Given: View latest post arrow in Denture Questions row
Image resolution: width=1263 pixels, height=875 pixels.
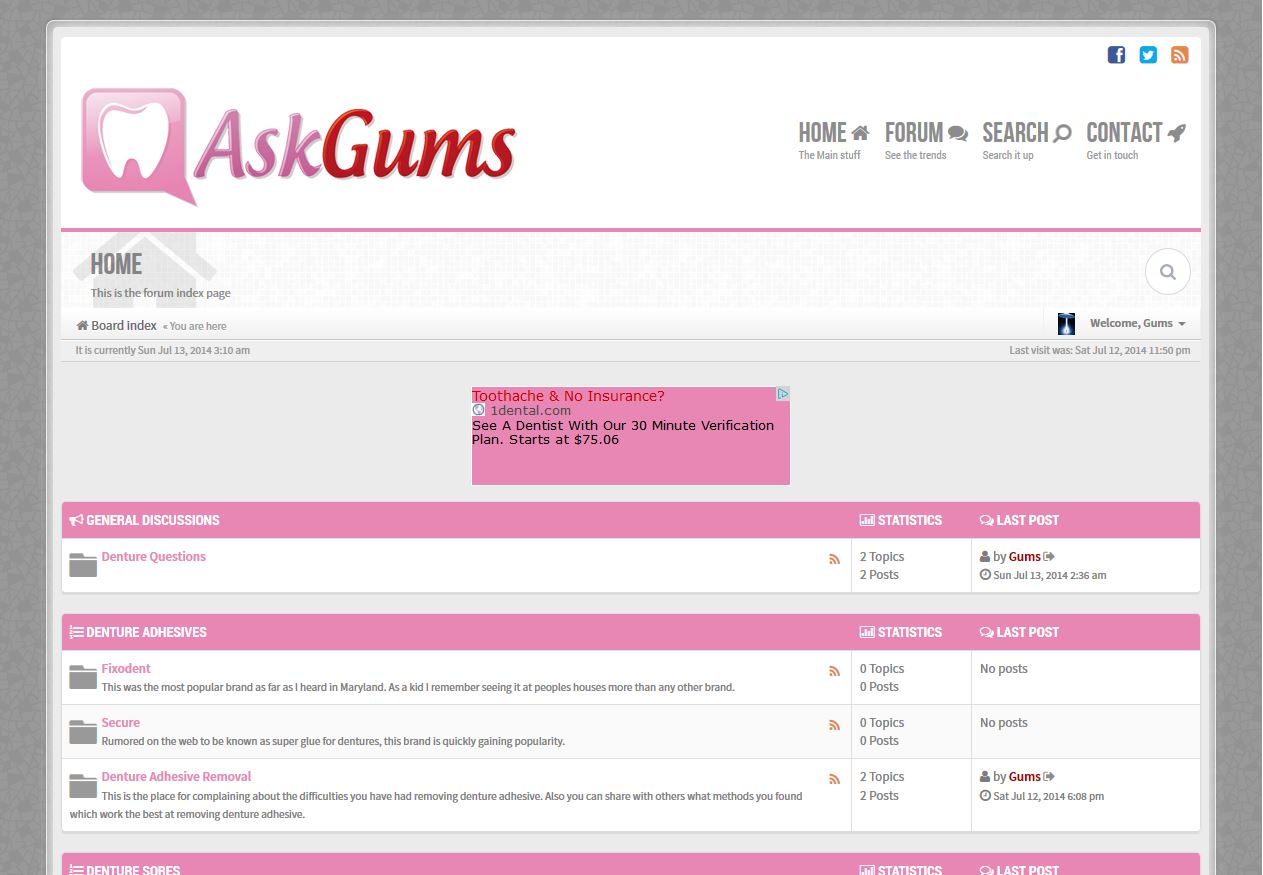Looking at the screenshot, I should 1049,557.
